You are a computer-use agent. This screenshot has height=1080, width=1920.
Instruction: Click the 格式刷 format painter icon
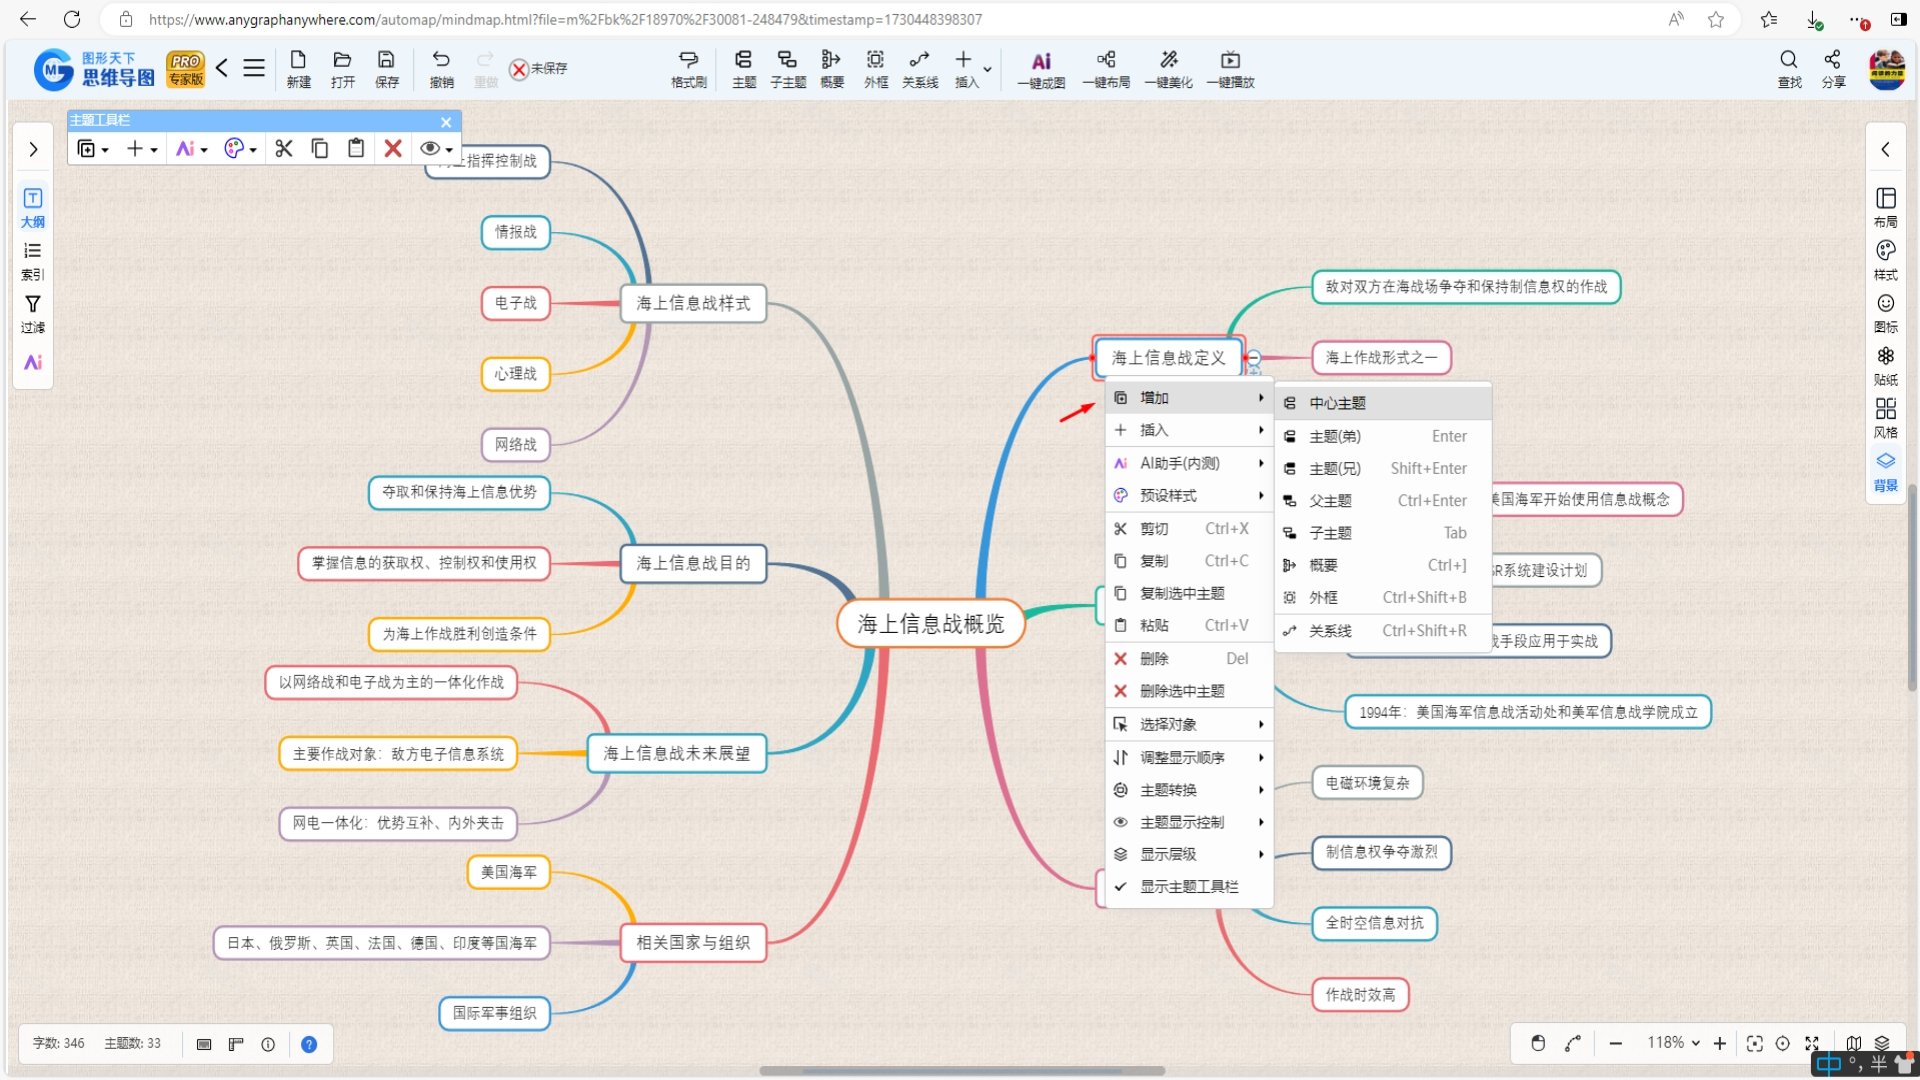pyautogui.click(x=688, y=68)
